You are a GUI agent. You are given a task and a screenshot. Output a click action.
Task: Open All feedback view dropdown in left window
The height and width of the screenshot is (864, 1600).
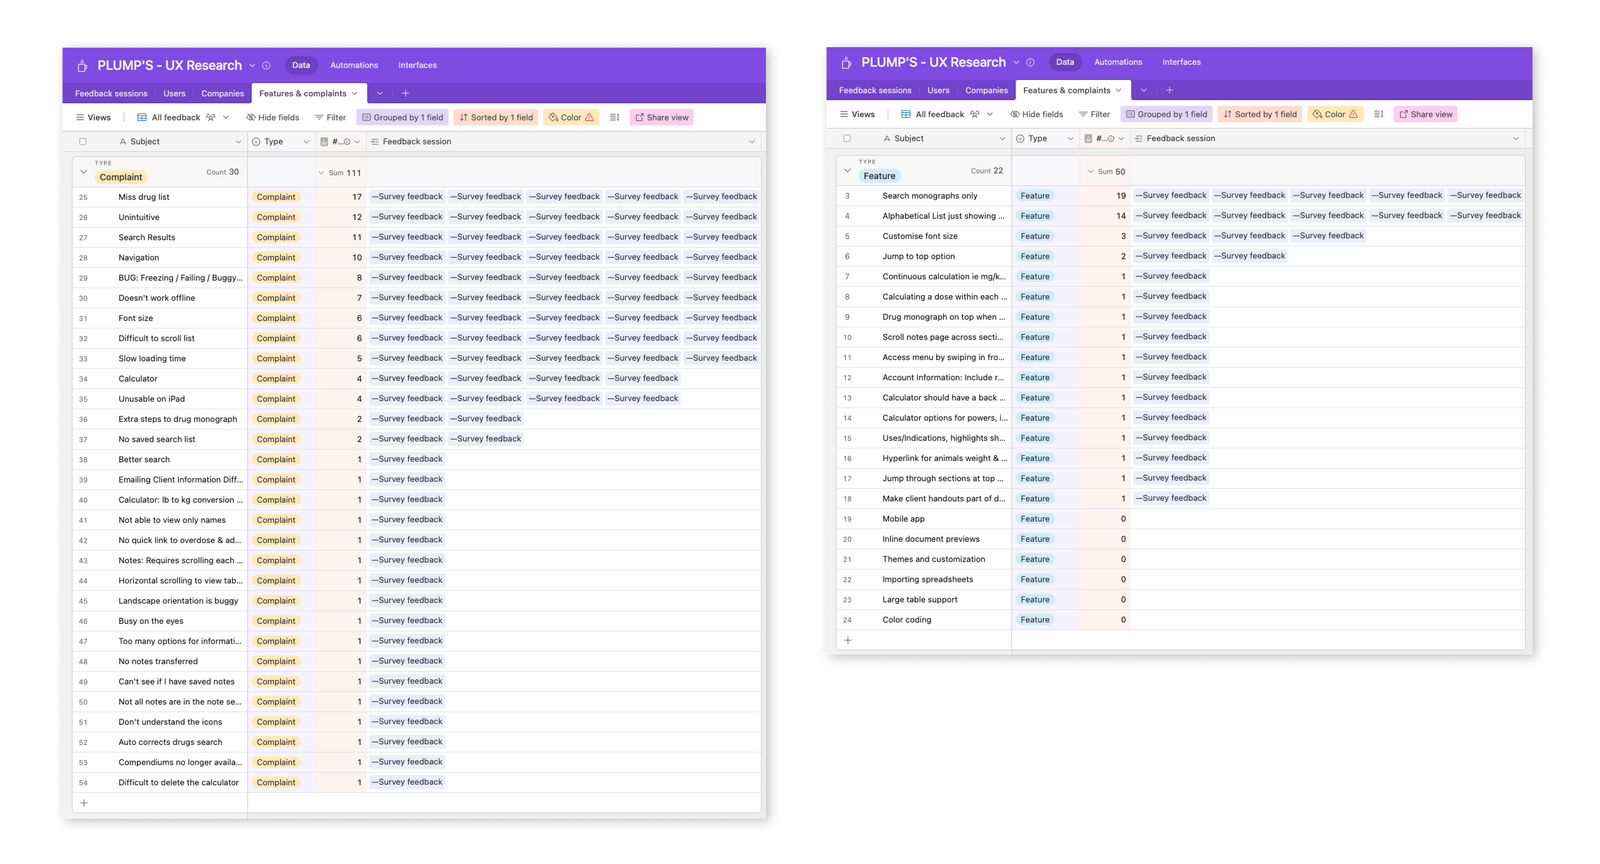[x=226, y=117]
